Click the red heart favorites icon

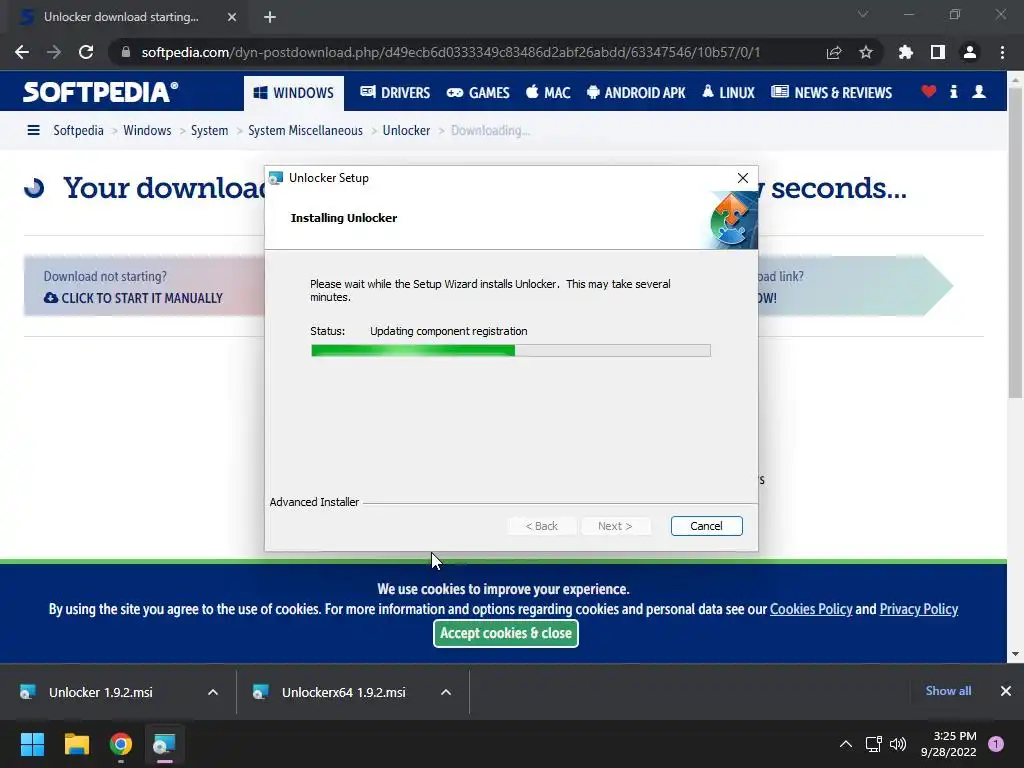pos(929,91)
